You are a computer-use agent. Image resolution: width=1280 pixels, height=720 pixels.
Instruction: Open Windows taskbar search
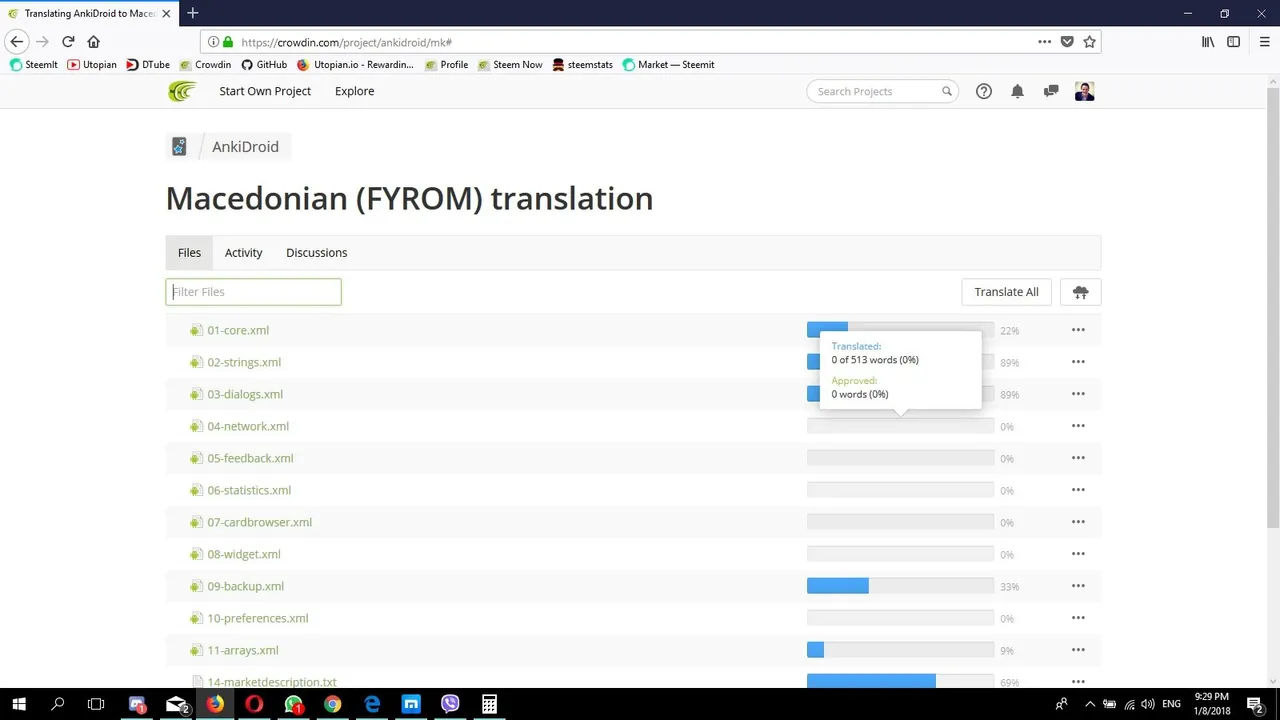coord(58,704)
